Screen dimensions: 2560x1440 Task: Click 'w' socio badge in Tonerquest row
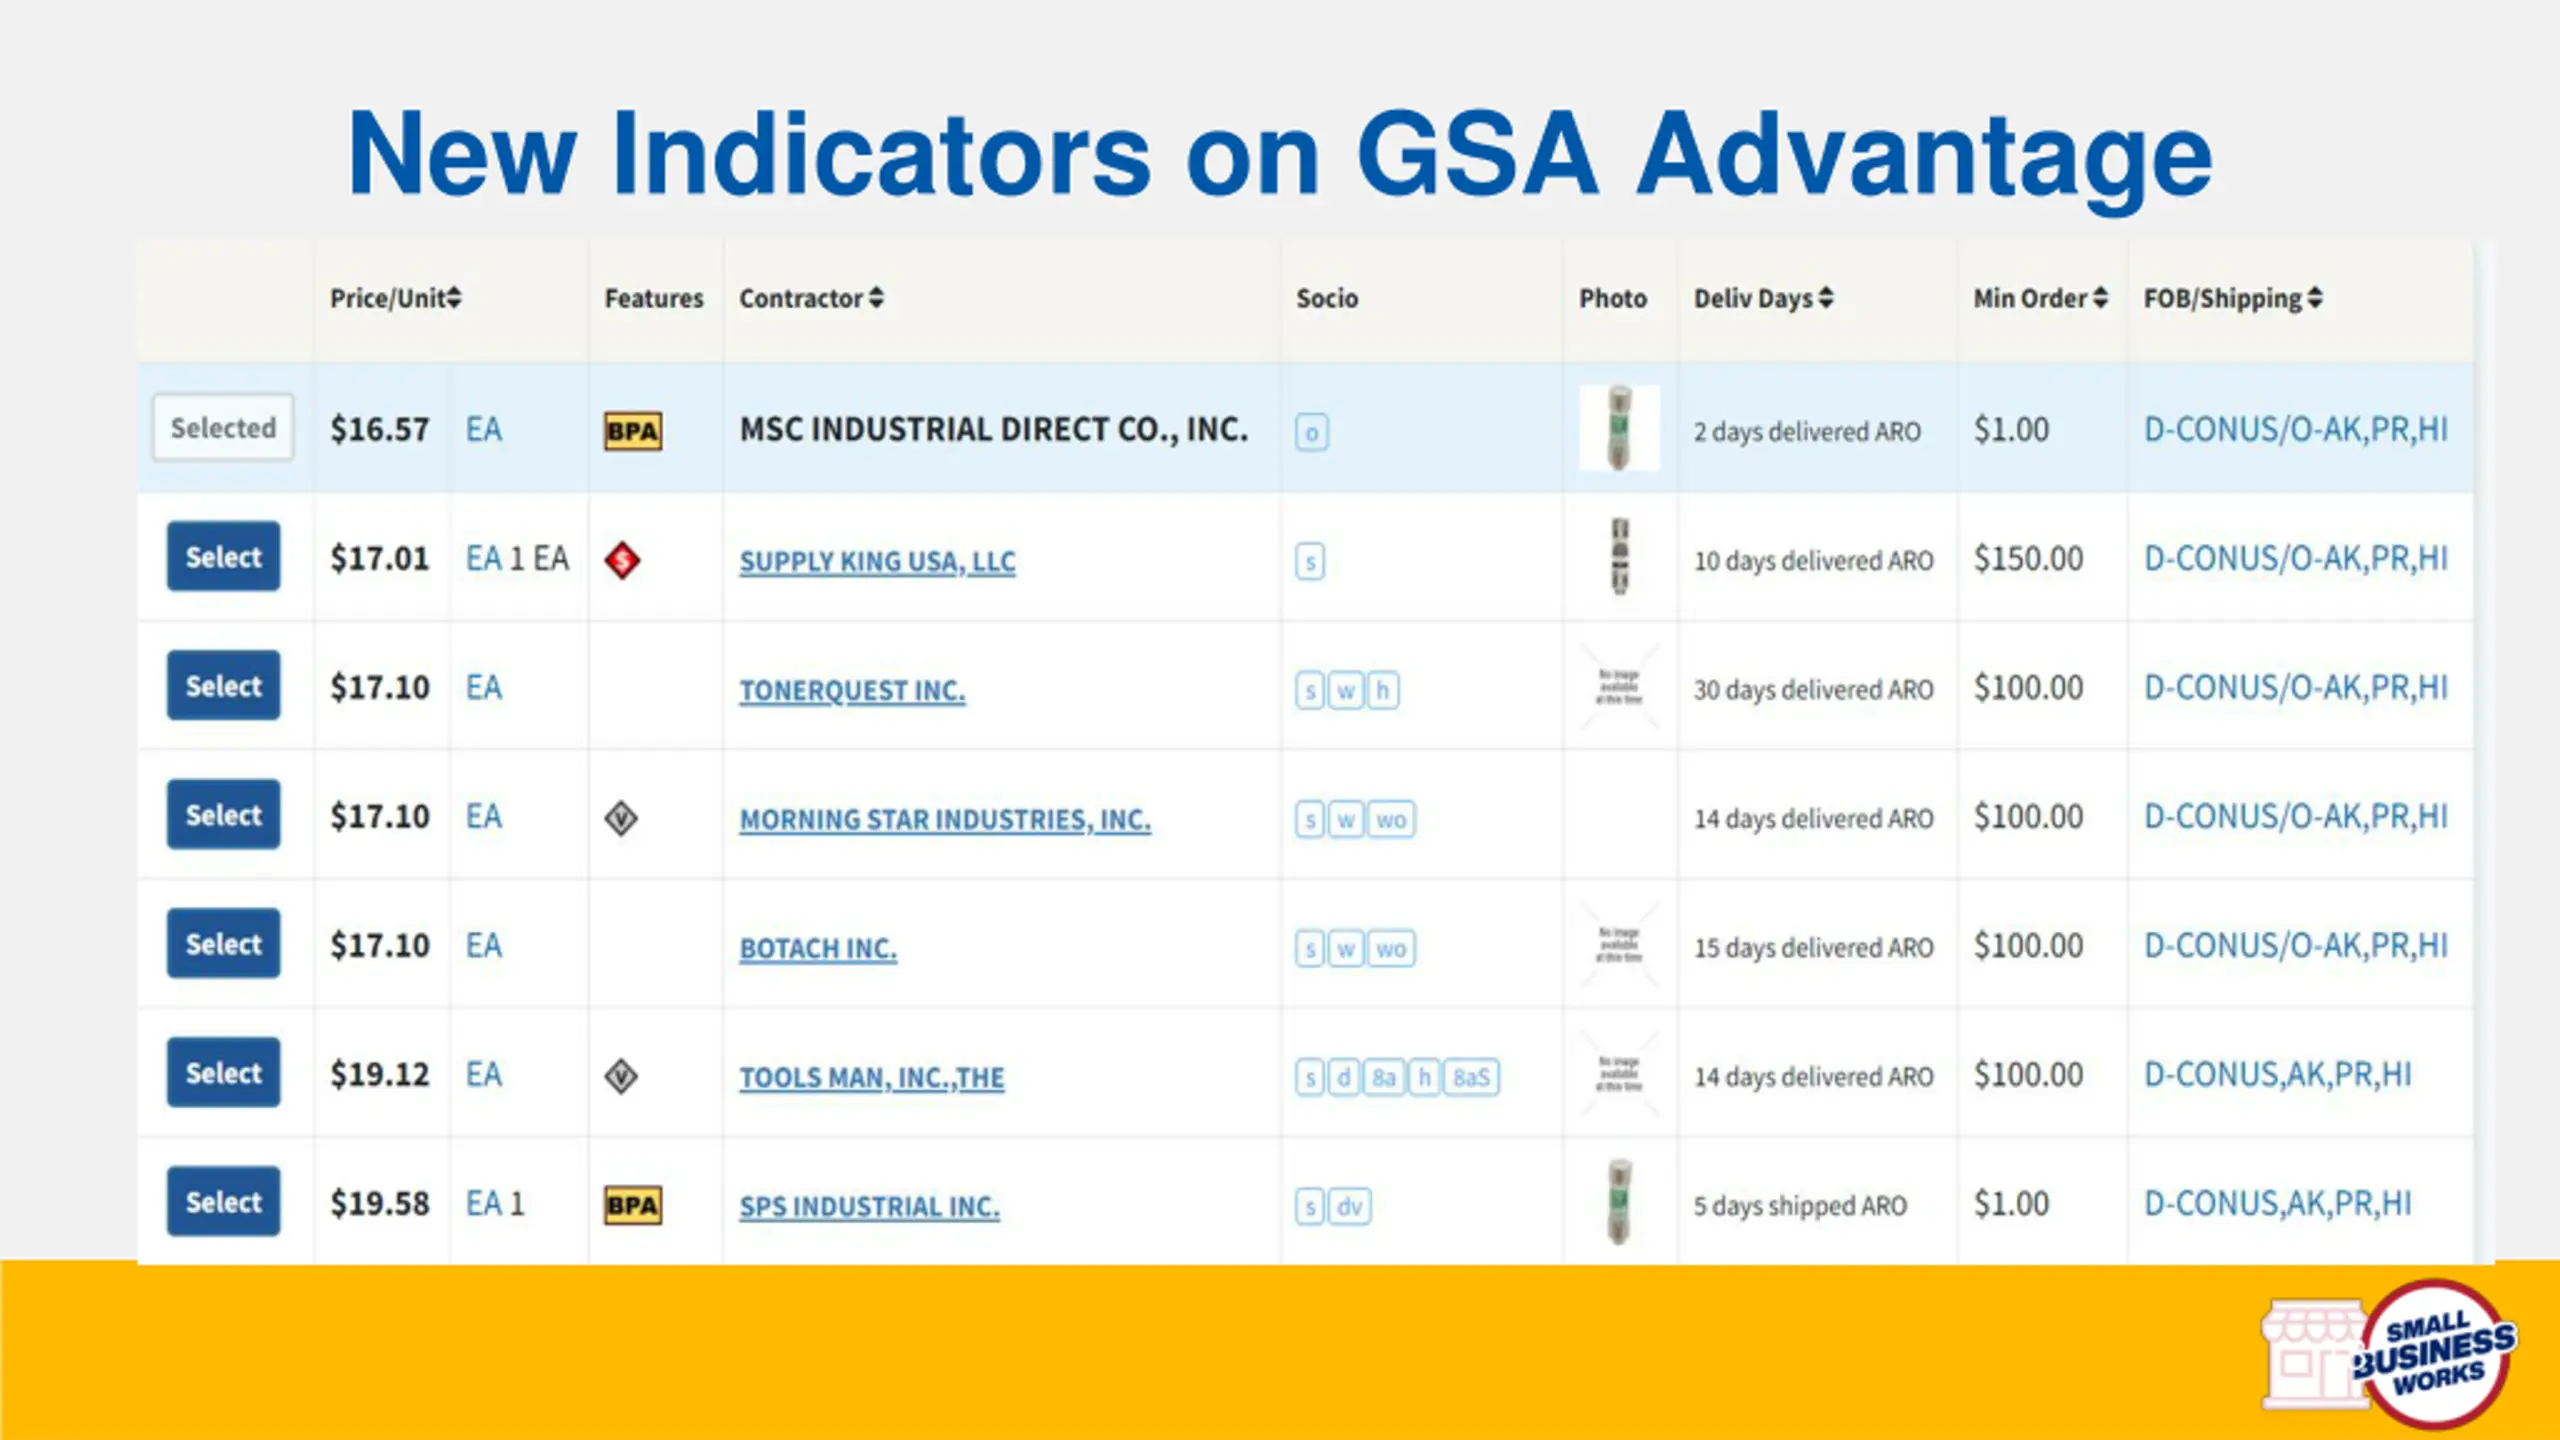click(1346, 691)
